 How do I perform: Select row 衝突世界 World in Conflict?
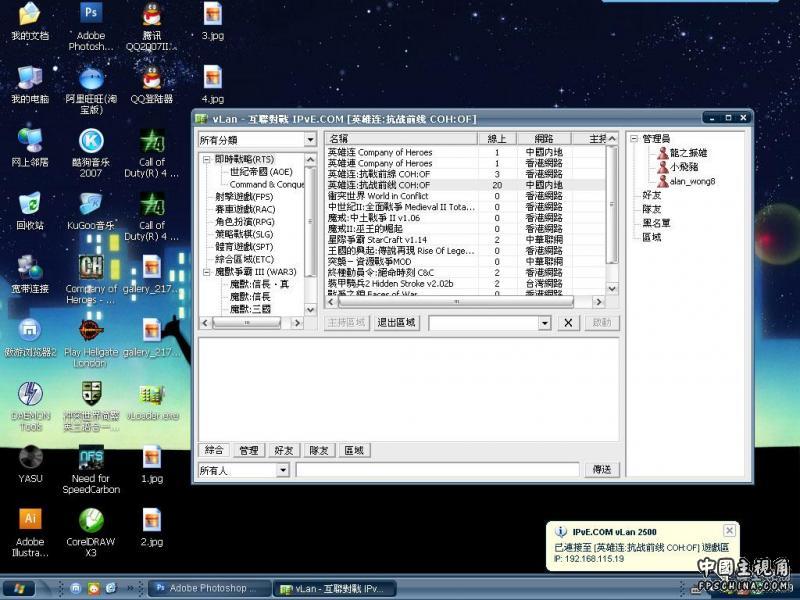pos(465,196)
